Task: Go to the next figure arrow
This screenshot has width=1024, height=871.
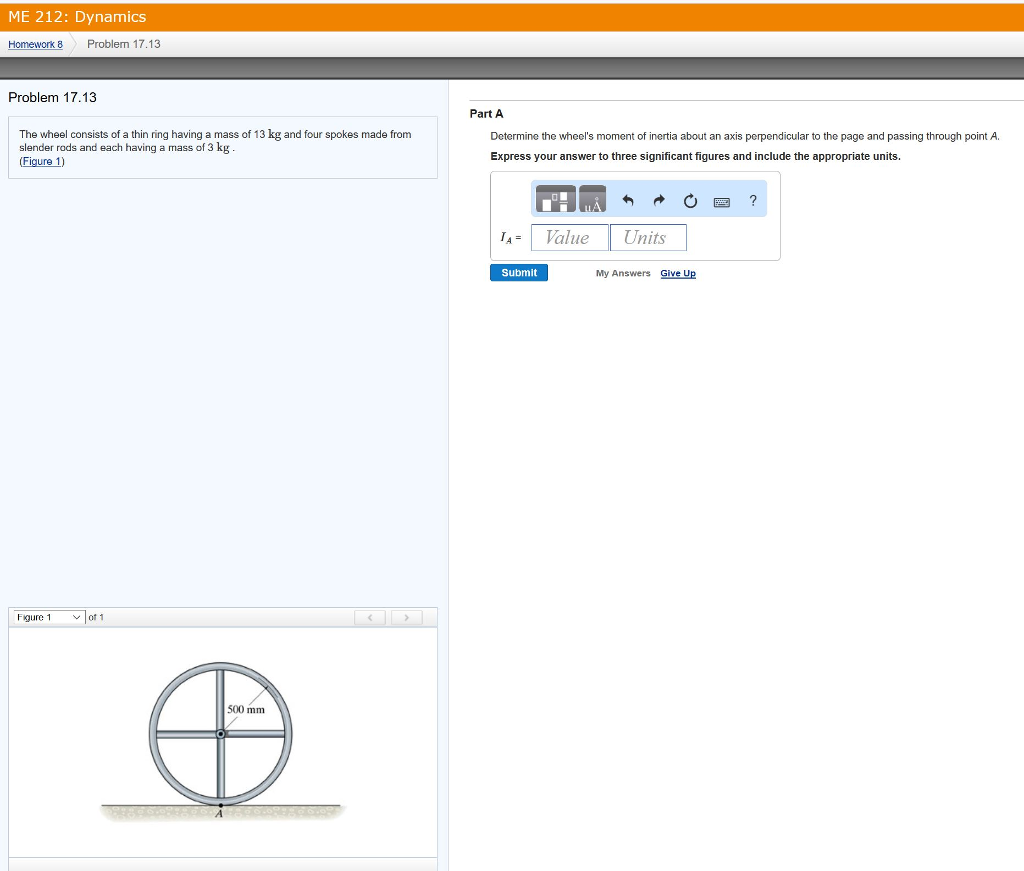Action: point(406,618)
